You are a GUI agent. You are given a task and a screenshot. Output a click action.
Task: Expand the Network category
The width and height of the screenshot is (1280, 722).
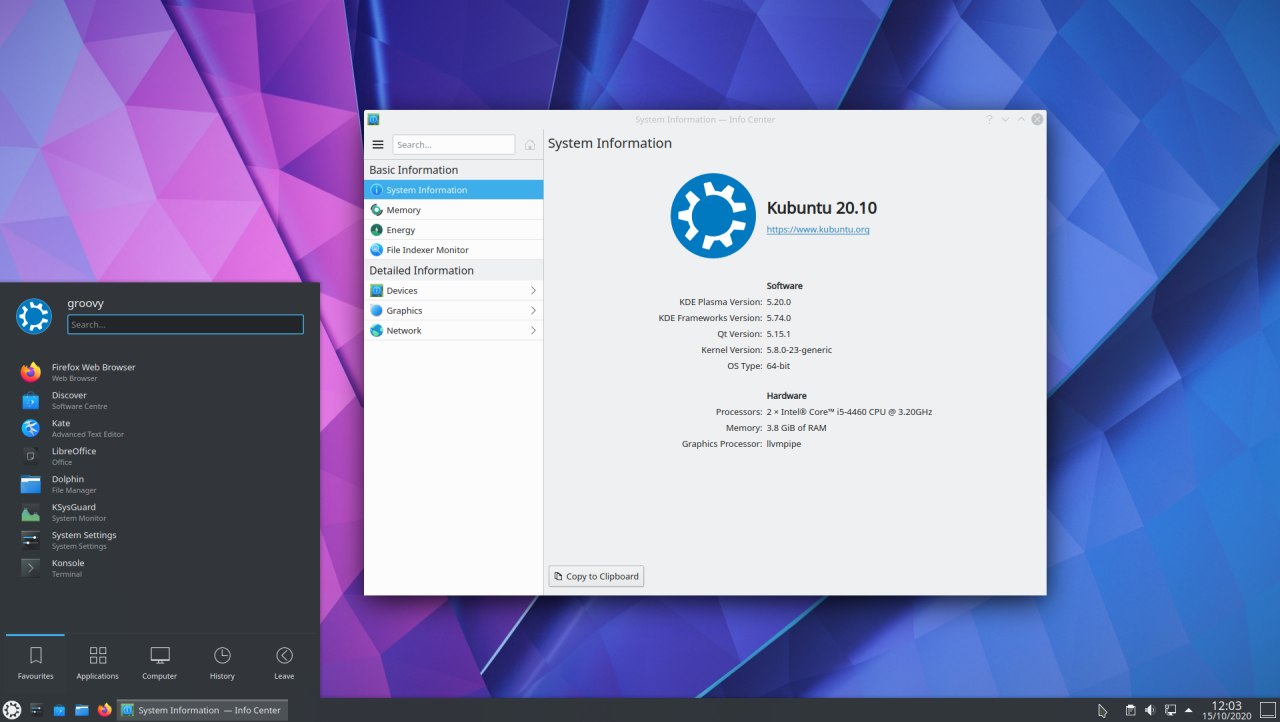[454, 330]
